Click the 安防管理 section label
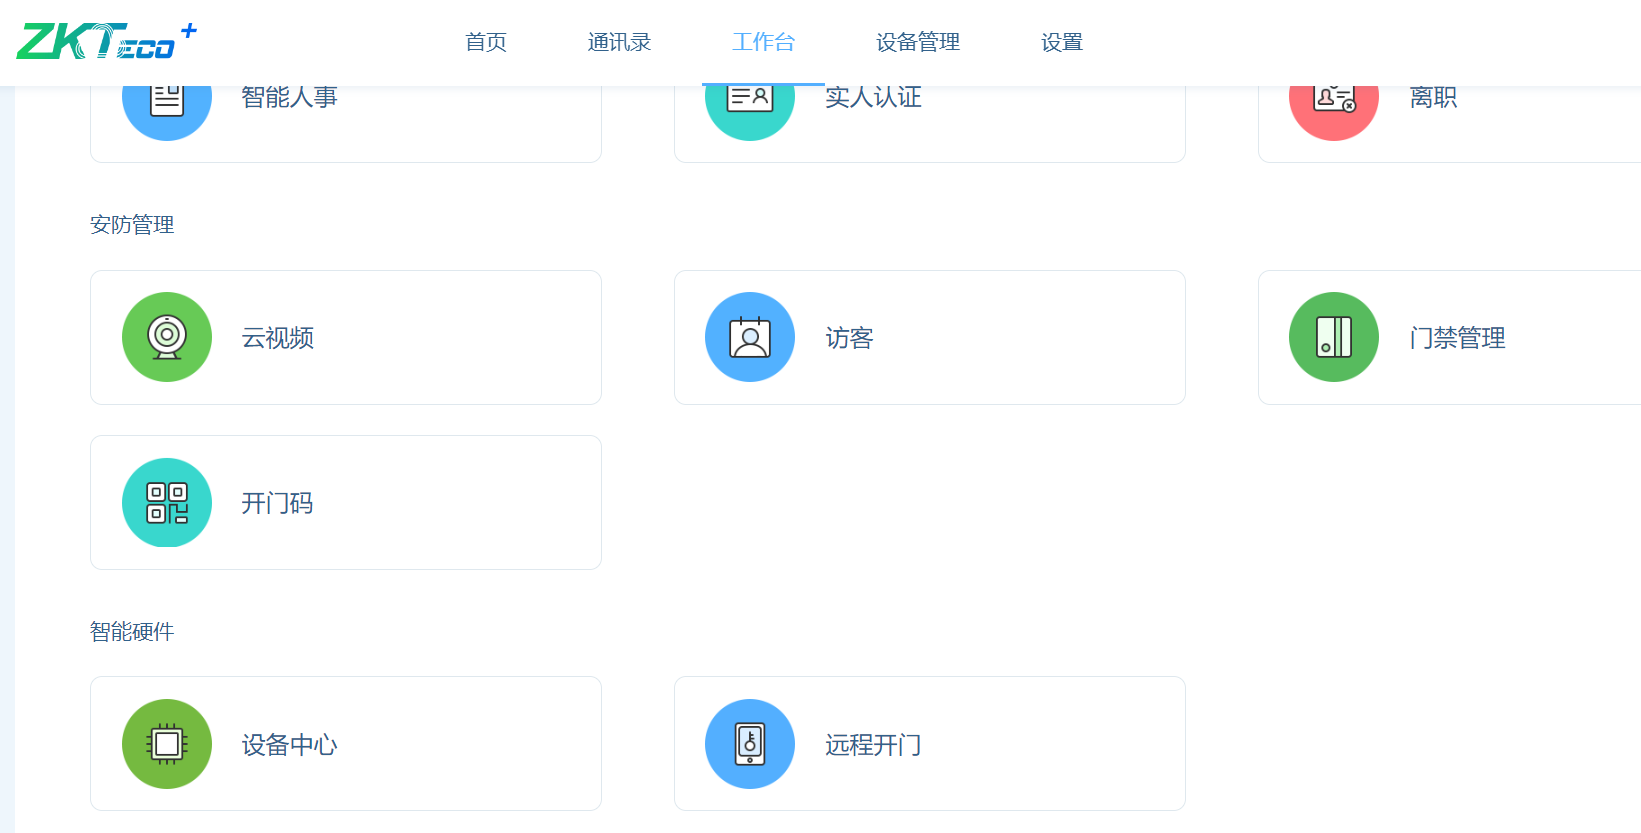Viewport: 1641px width, 833px height. 131,224
